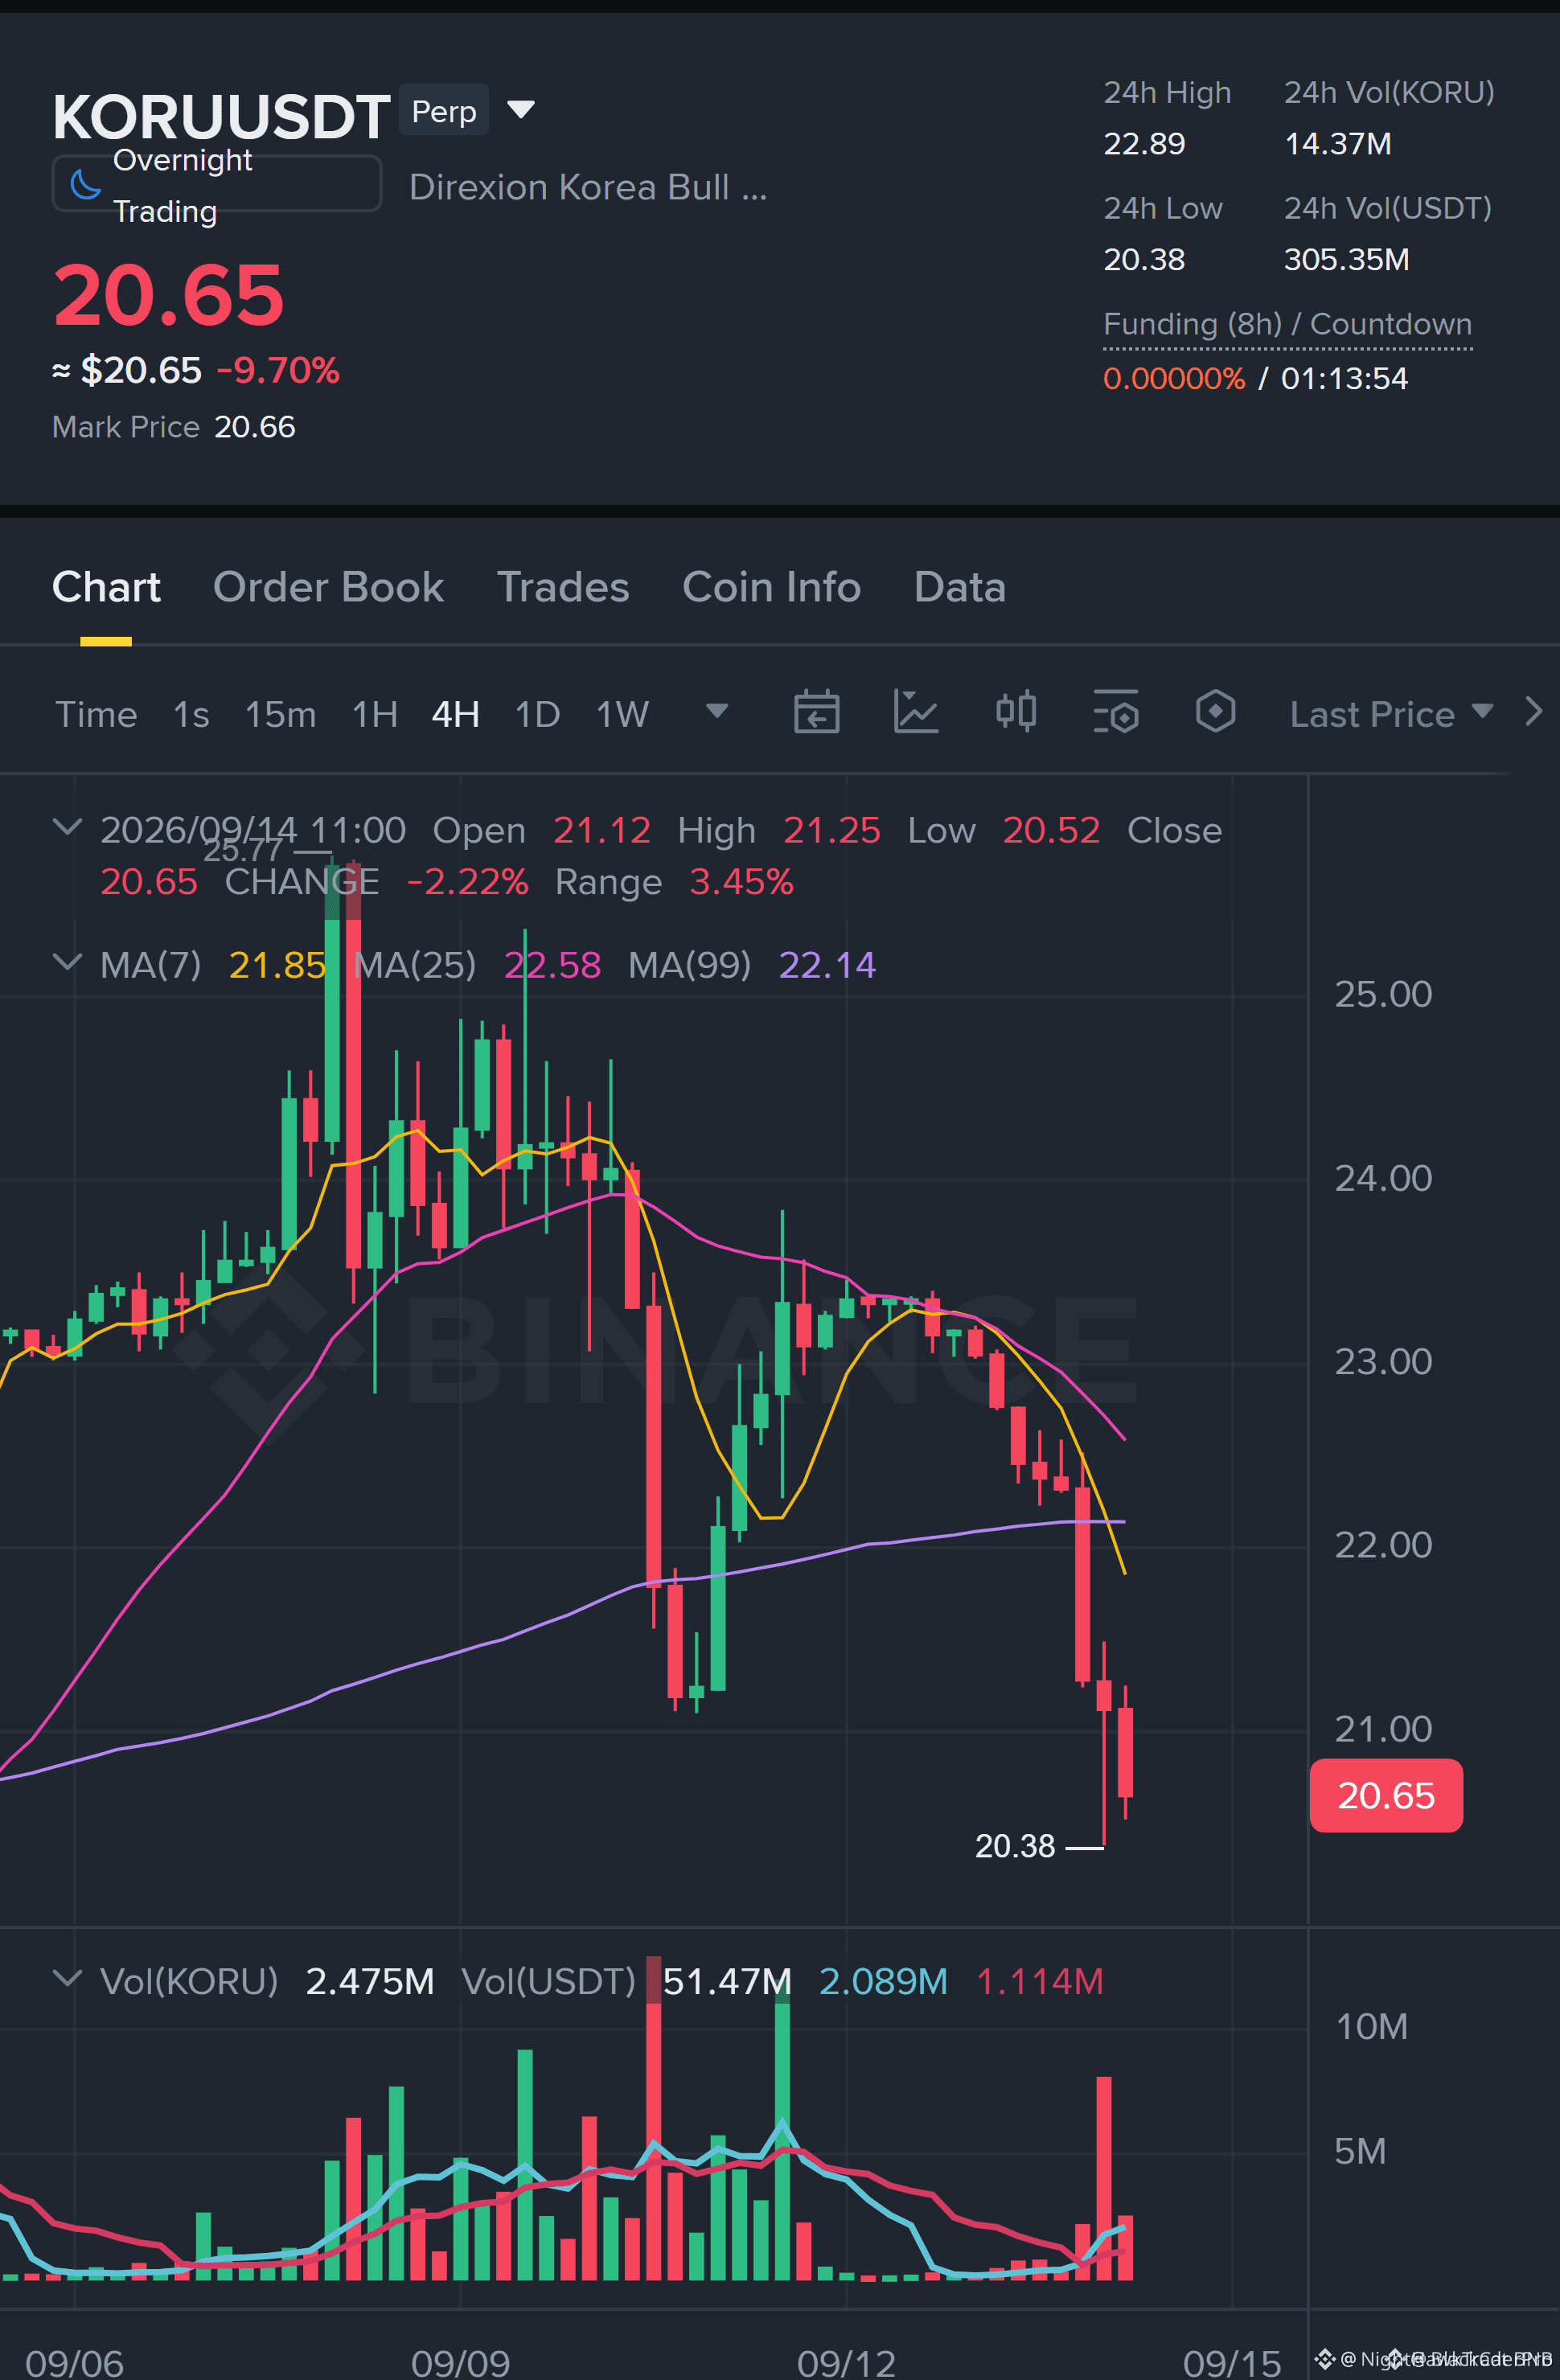
Task: Select the 1H timeframe
Action: (375, 714)
